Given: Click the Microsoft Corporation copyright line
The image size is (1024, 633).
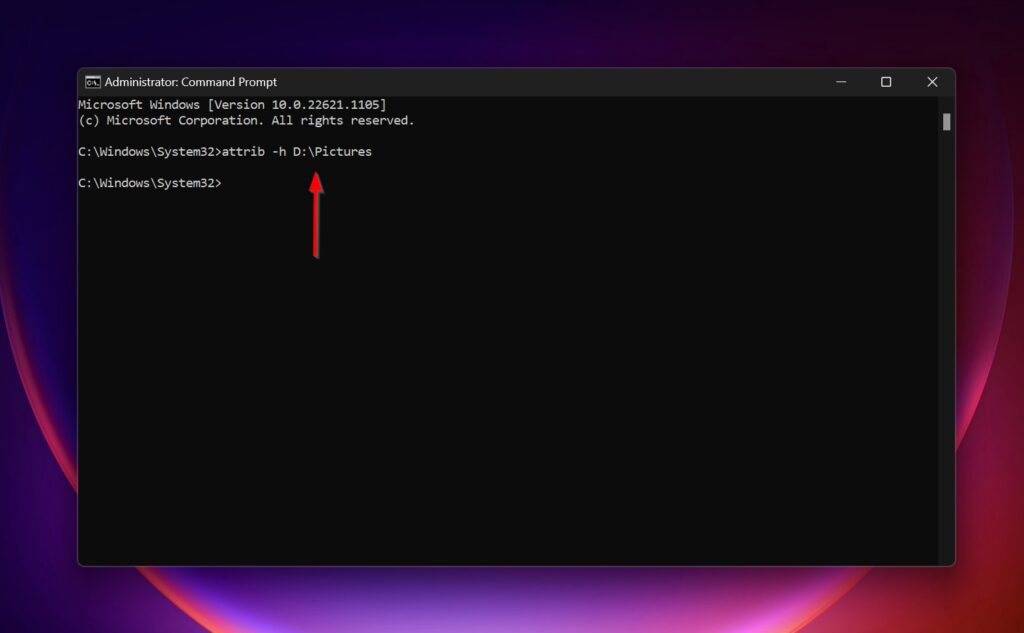Looking at the screenshot, I should coord(248,120).
